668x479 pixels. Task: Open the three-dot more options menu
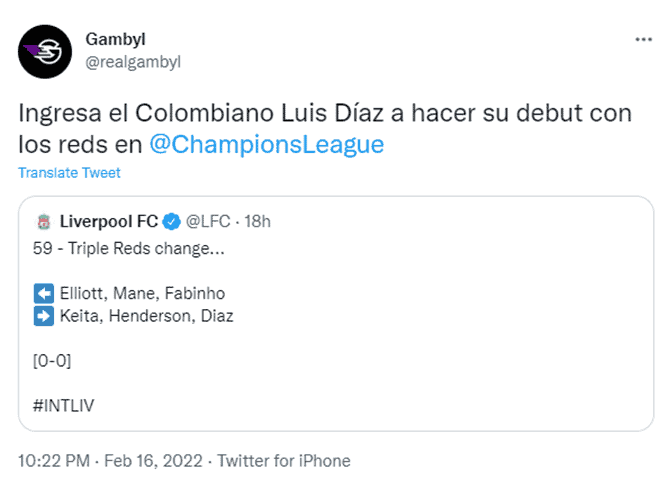pos(643,40)
